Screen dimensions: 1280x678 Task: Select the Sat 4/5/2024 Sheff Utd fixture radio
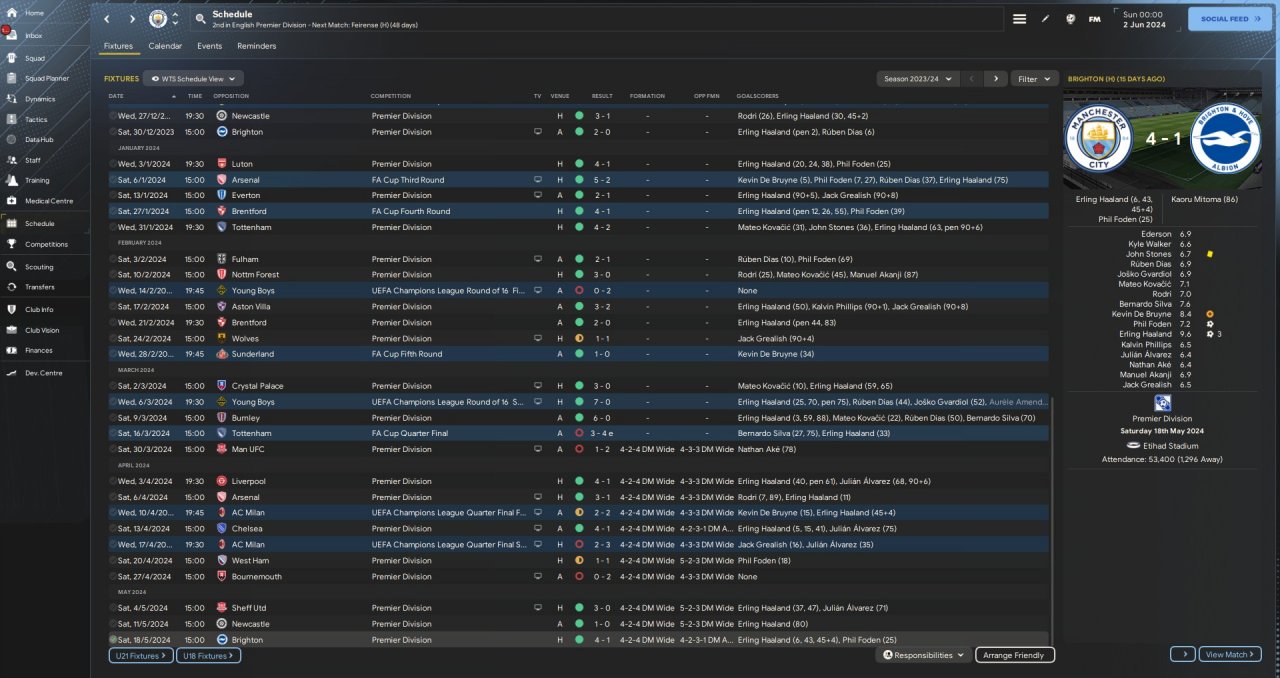(x=113, y=608)
